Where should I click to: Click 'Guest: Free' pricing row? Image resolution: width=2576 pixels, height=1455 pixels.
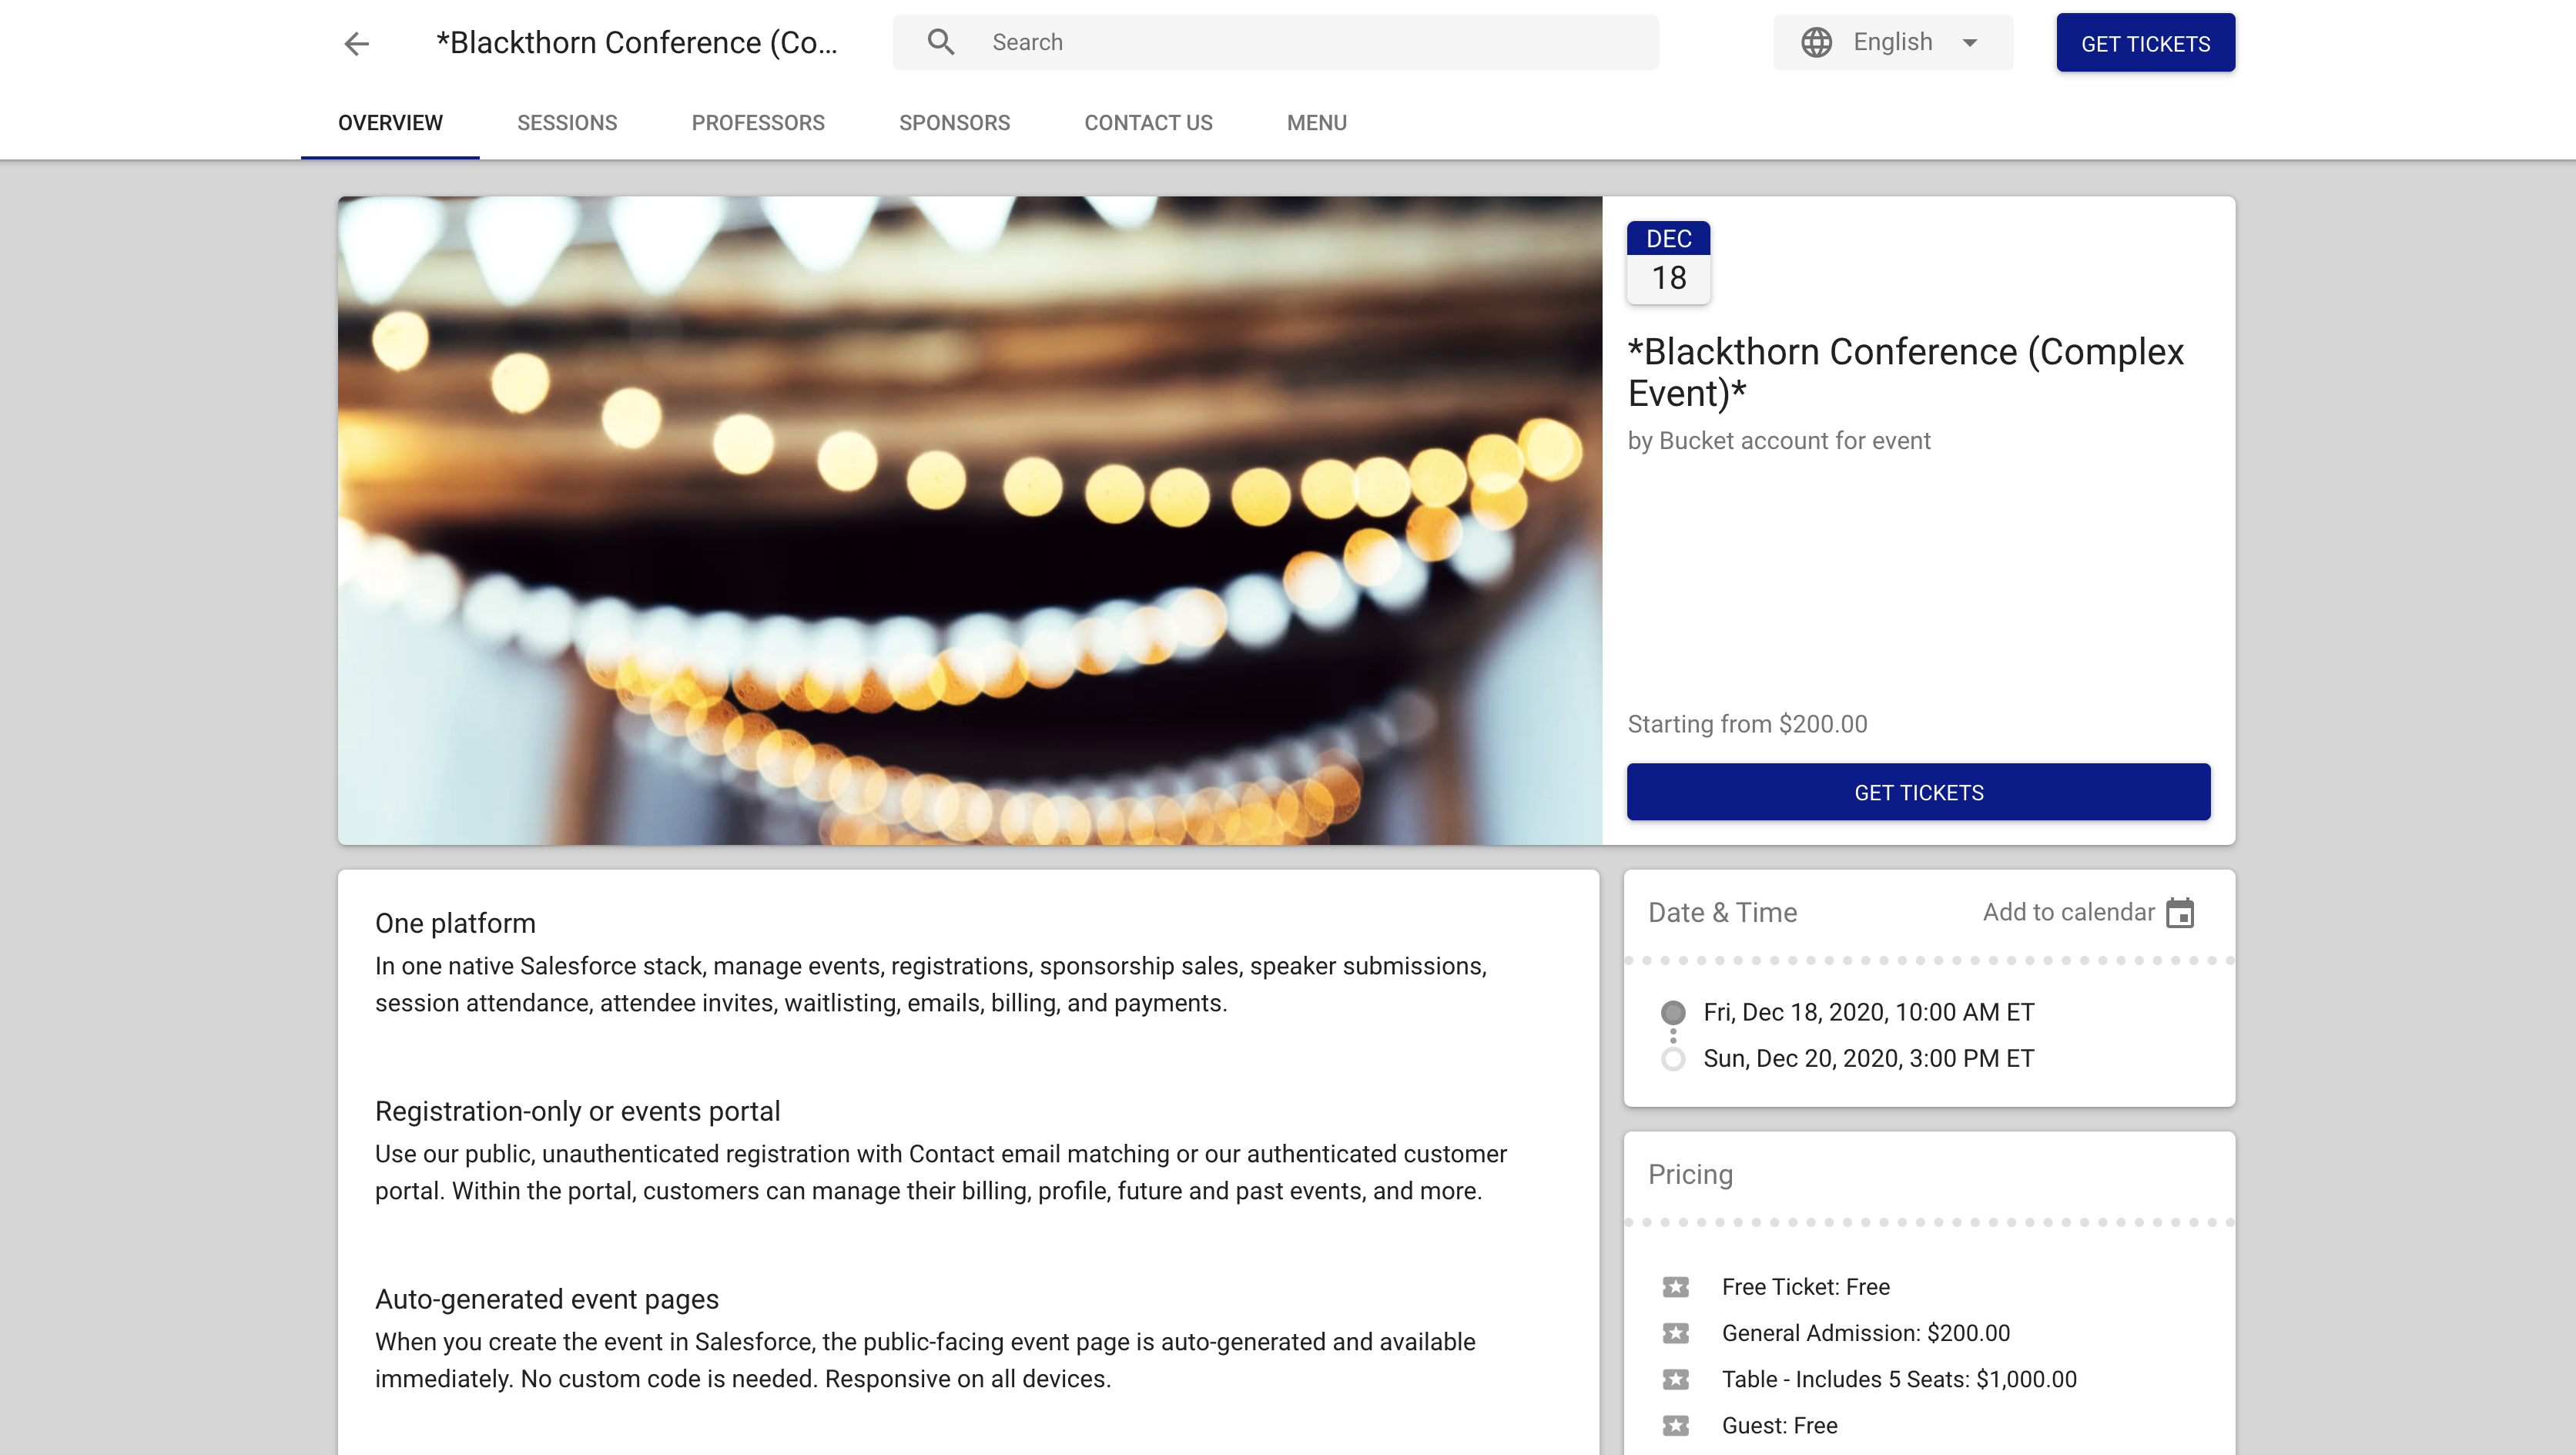click(x=1779, y=1425)
